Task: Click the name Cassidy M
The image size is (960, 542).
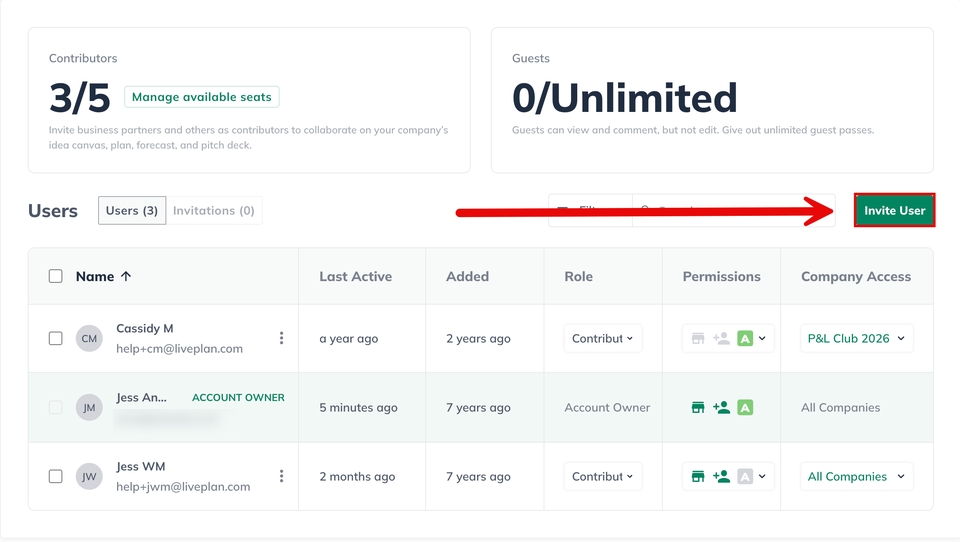Action: click(144, 328)
